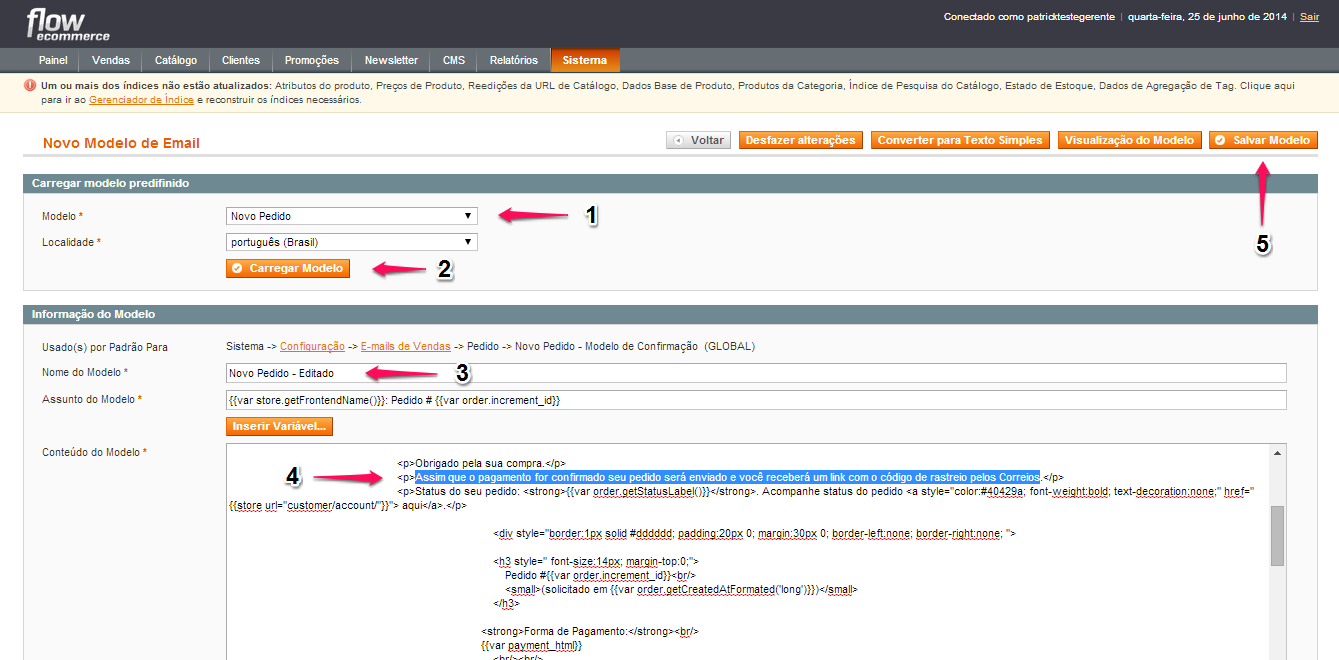Image resolution: width=1339 pixels, height=660 pixels.
Task: Expand the Modelo dropdown showing Novo Pedido
Action: coord(352,216)
